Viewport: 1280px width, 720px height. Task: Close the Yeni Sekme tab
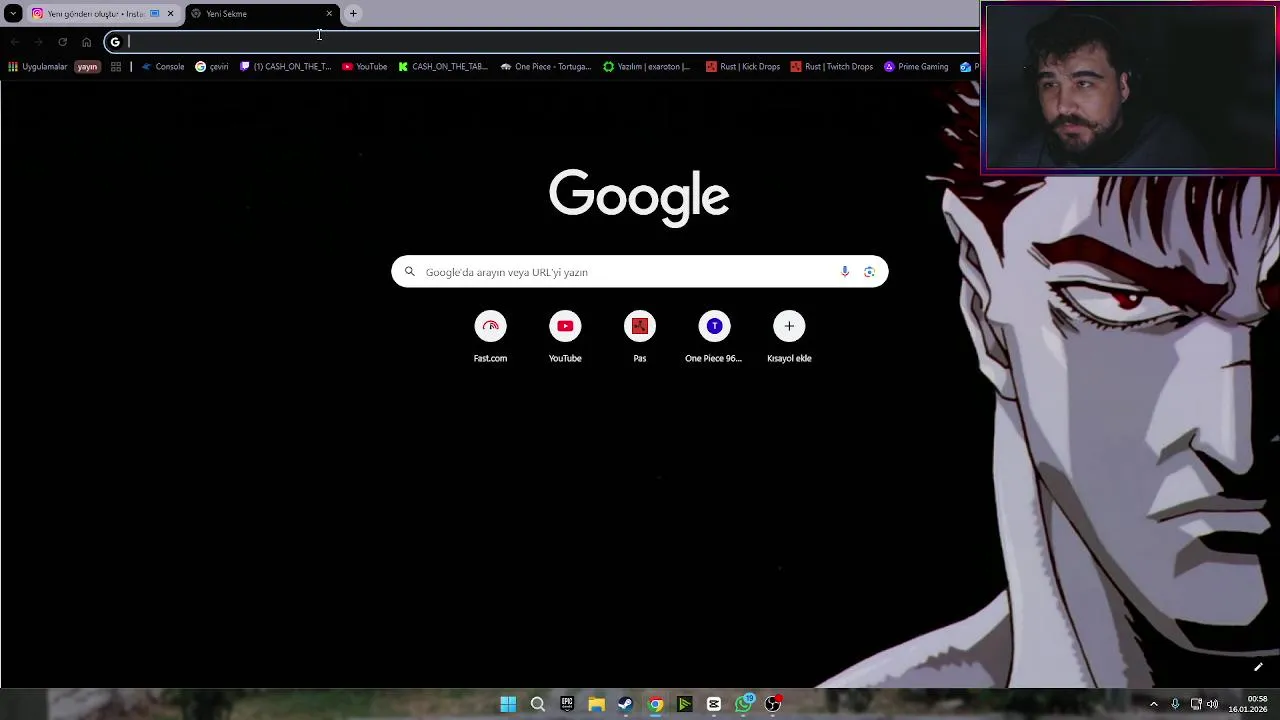click(x=329, y=14)
